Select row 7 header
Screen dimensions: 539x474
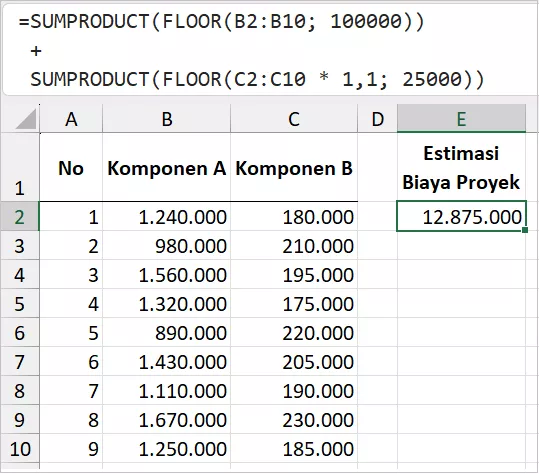pyautogui.click(x=20, y=362)
